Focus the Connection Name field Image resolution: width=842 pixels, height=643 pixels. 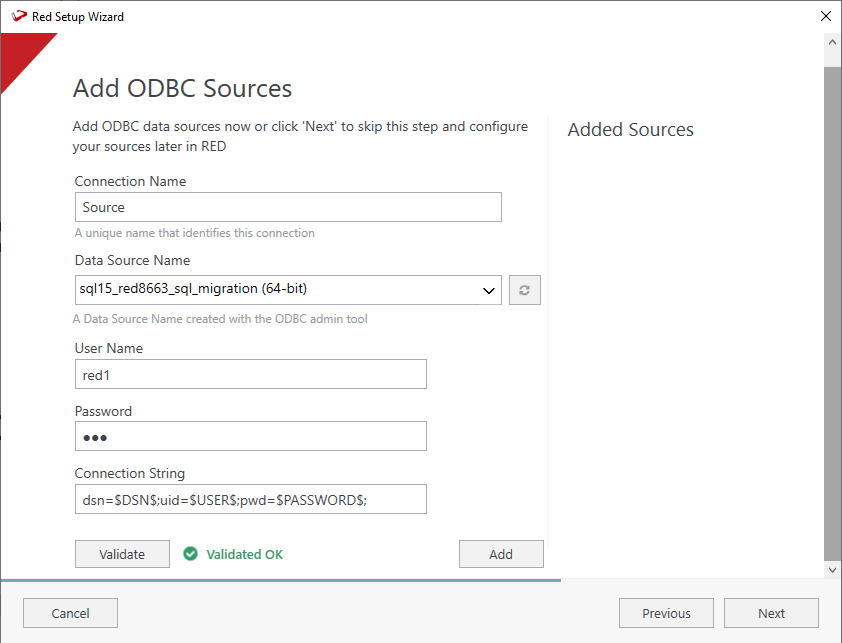coord(288,207)
